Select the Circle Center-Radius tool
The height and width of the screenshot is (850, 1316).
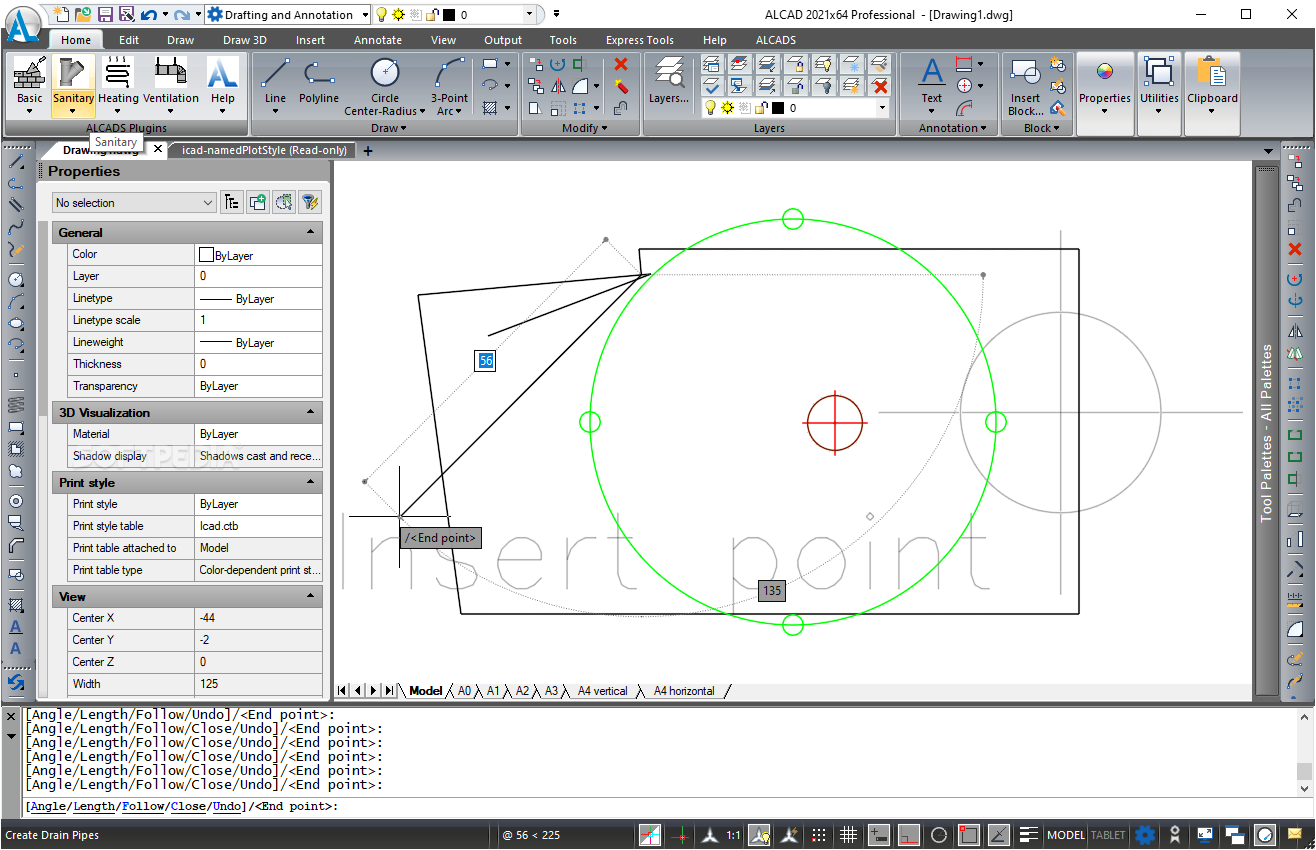click(385, 84)
